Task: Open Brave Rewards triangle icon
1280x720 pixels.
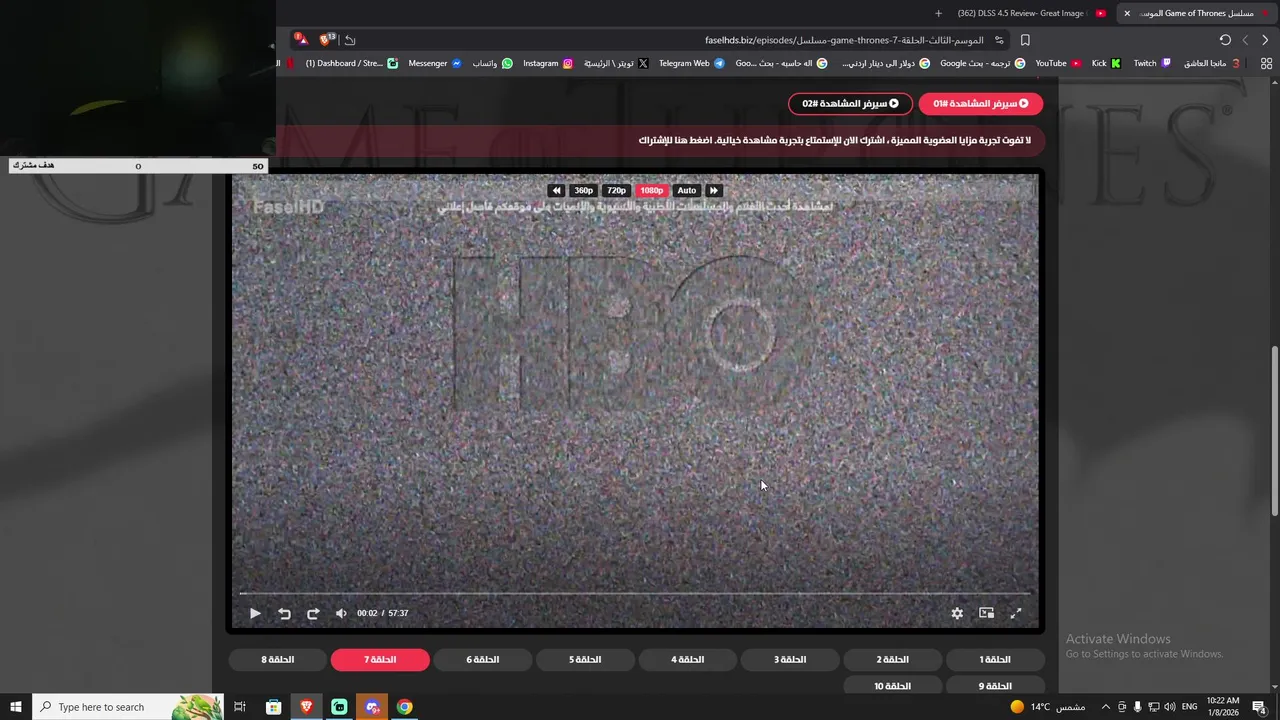Action: 302,40
